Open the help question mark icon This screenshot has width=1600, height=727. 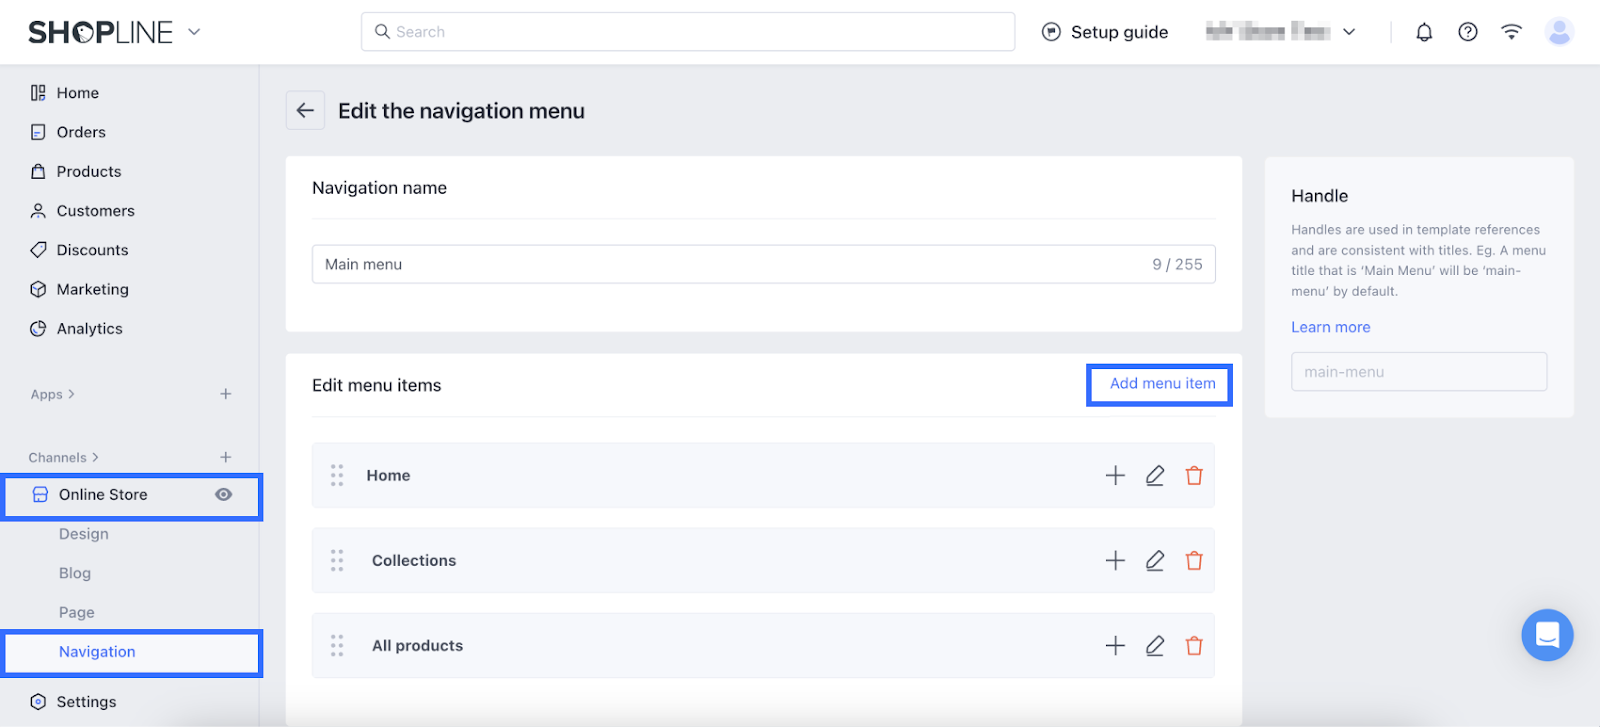[1467, 32]
